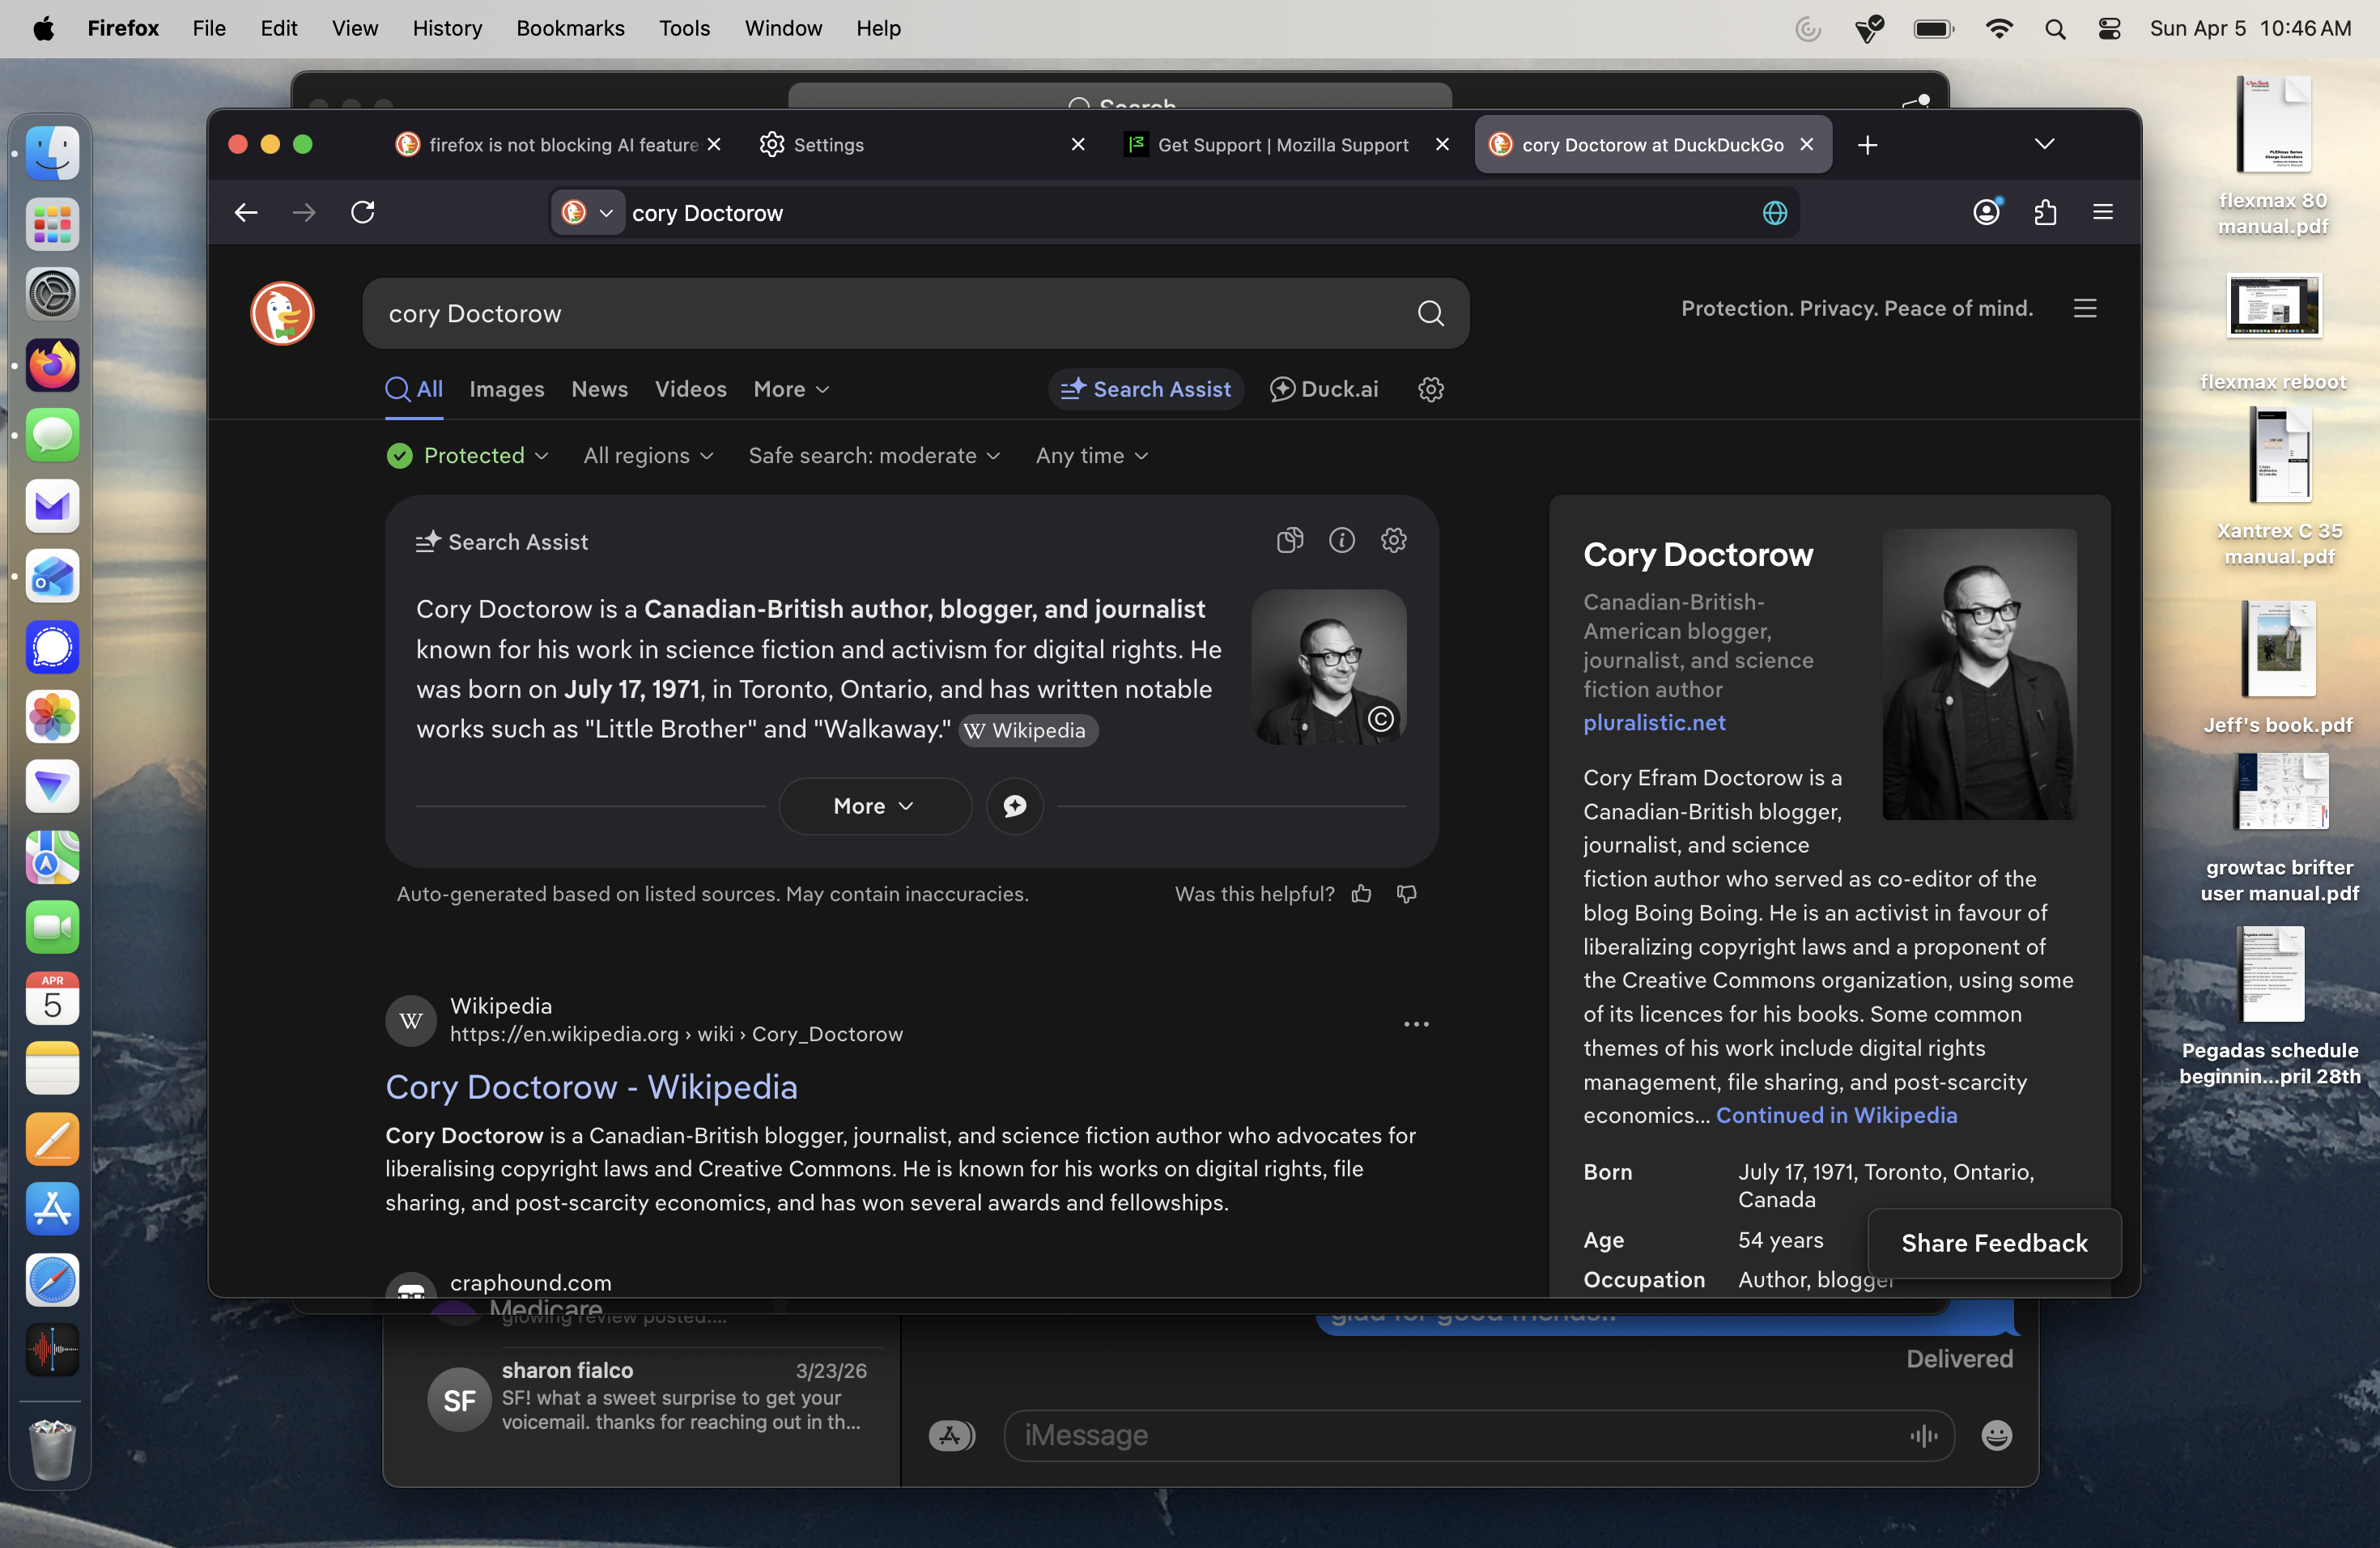Click the Firefox account profile icon
This screenshot has height=1548, width=2380.
pyautogui.click(x=1986, y=212)
